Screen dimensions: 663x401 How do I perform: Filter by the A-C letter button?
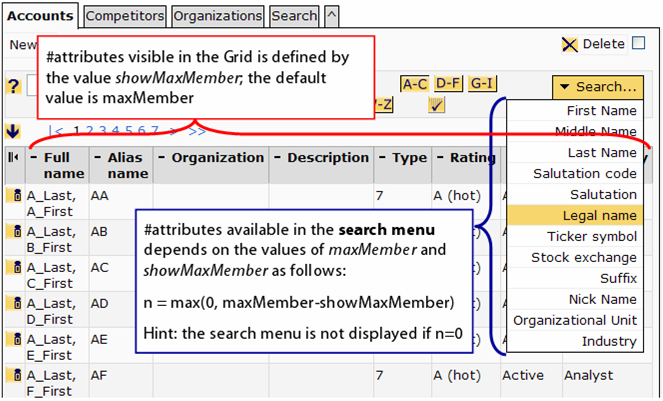tap(415, 84)
